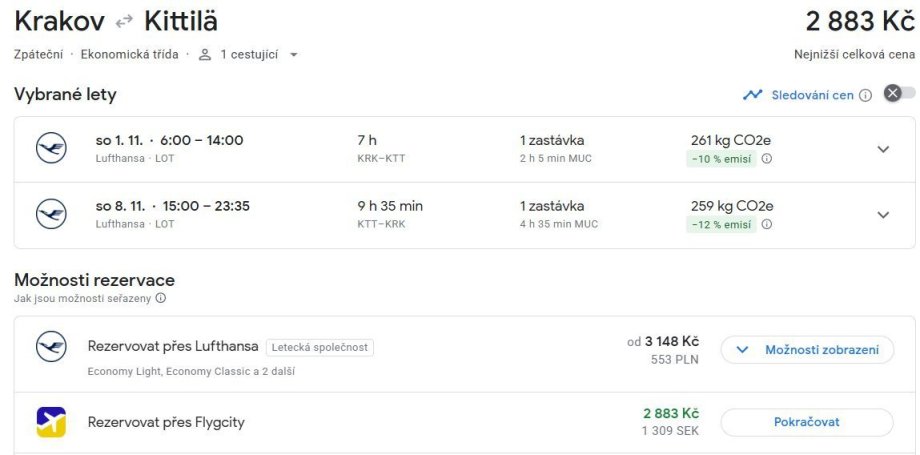This screenshot has height=455, width=920.
Task: Click info icon next to -12 % emisí
Action: pyautogui.click(x=767, y=224)
